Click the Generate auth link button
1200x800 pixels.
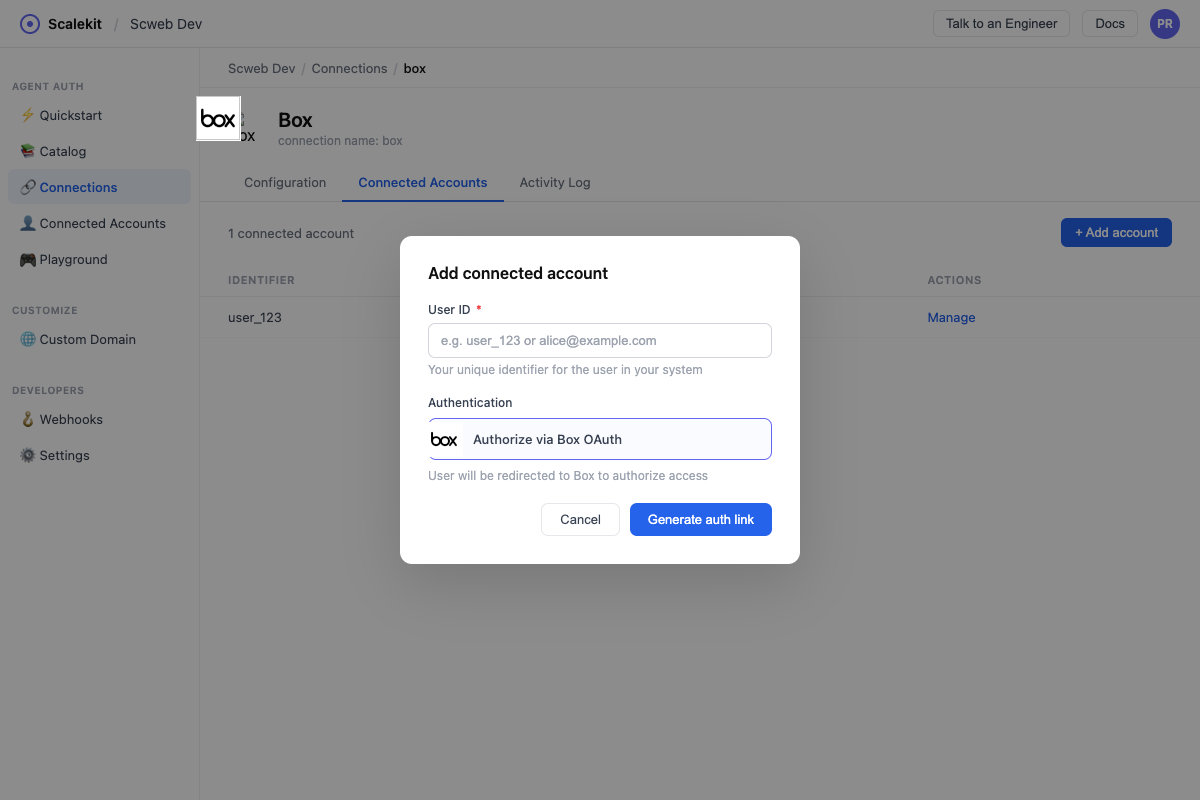point(700,519)
